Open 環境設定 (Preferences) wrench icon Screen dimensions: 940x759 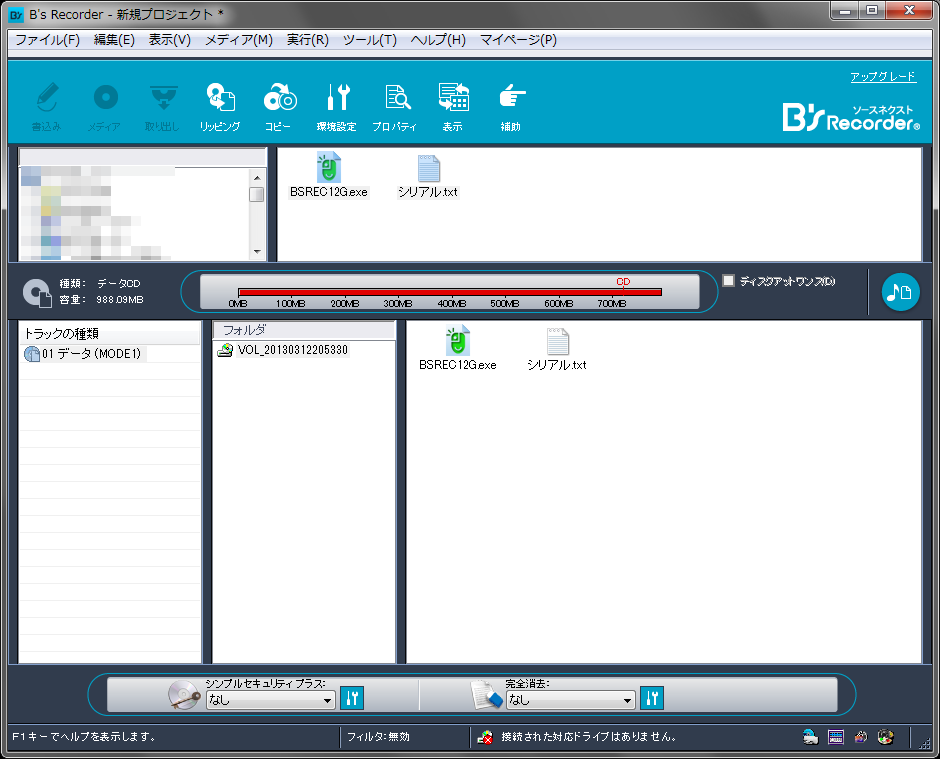click(x=337, y=107)
